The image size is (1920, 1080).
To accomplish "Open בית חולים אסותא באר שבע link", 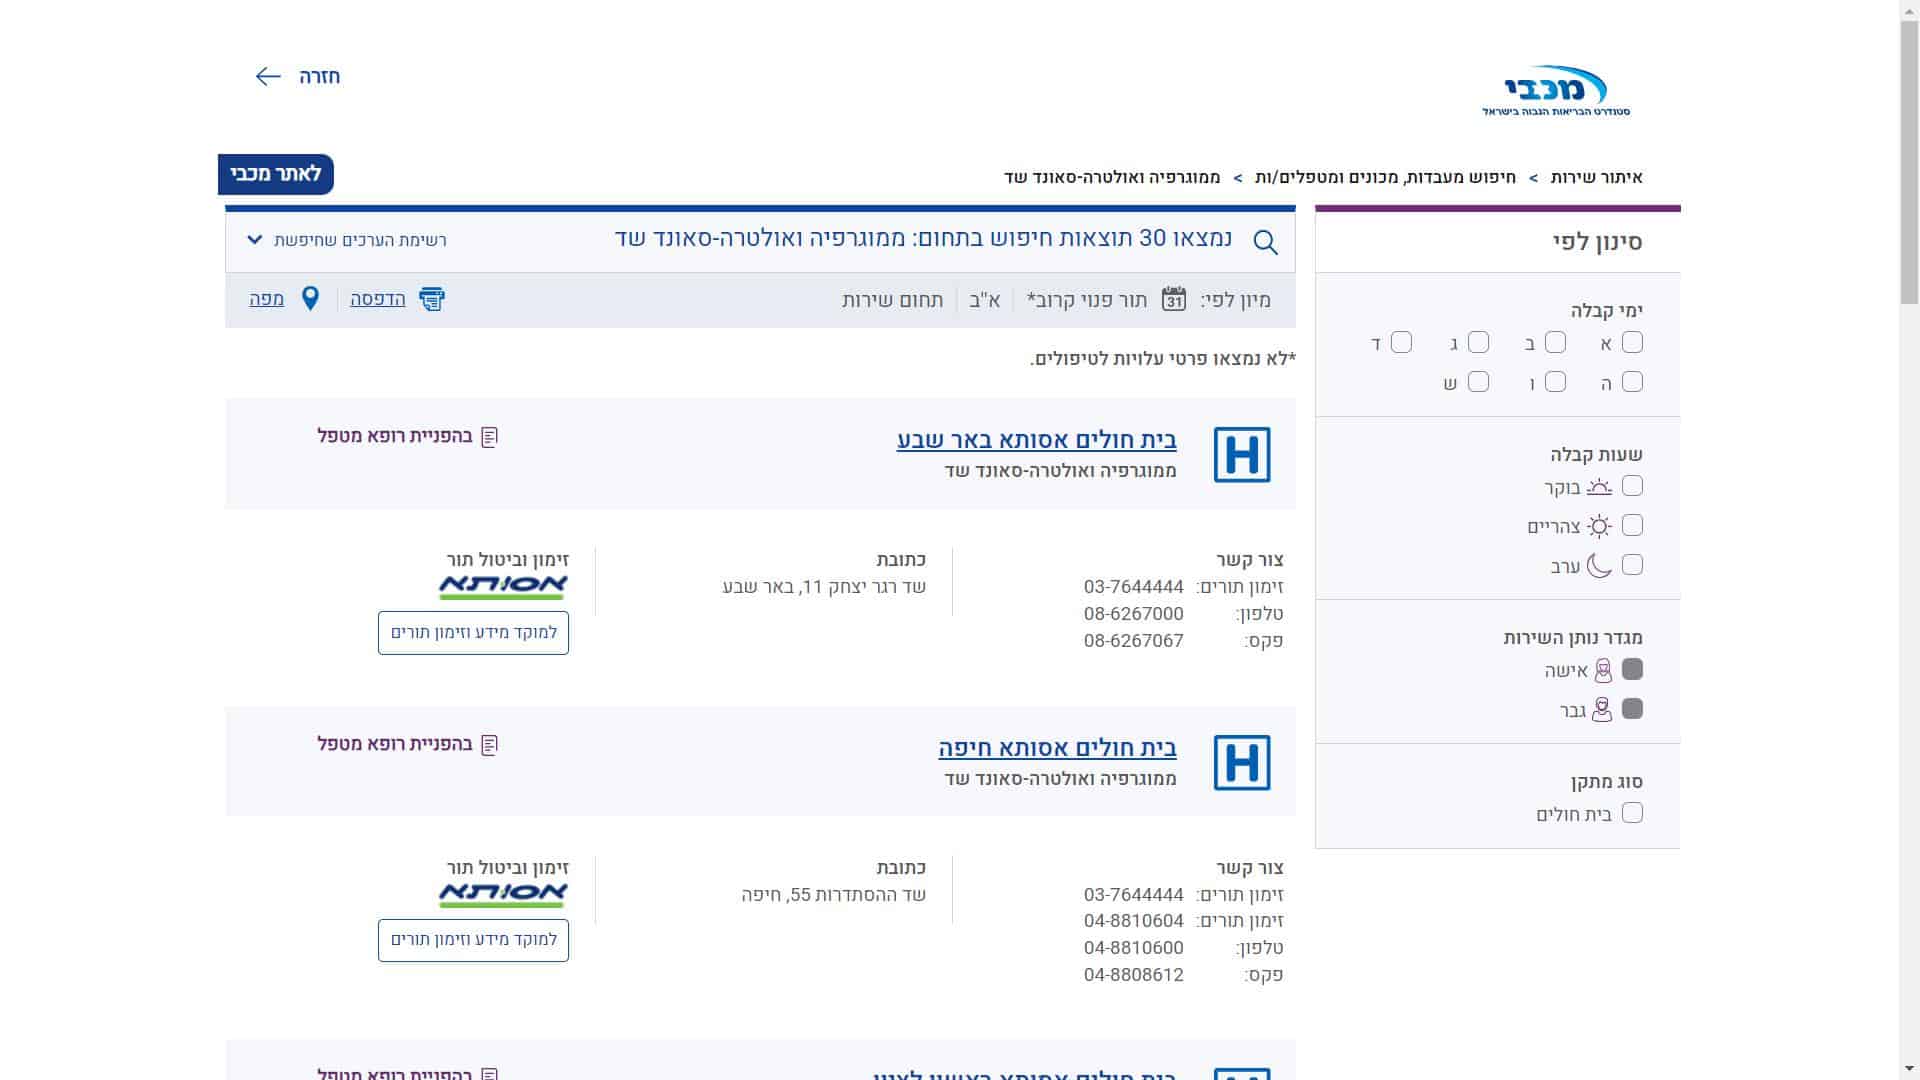I will click(1036, 440).
